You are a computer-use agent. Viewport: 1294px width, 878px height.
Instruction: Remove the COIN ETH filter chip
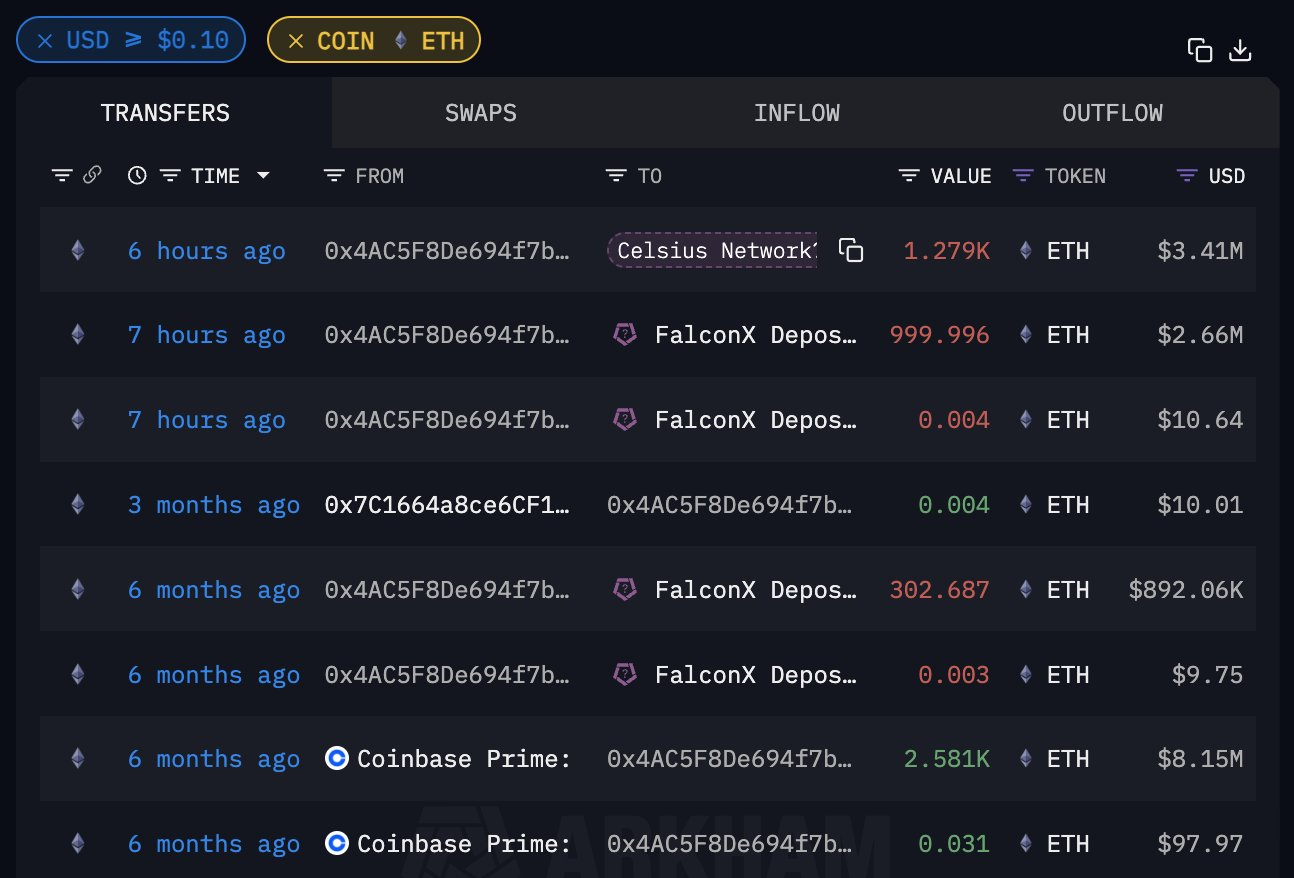296,41
